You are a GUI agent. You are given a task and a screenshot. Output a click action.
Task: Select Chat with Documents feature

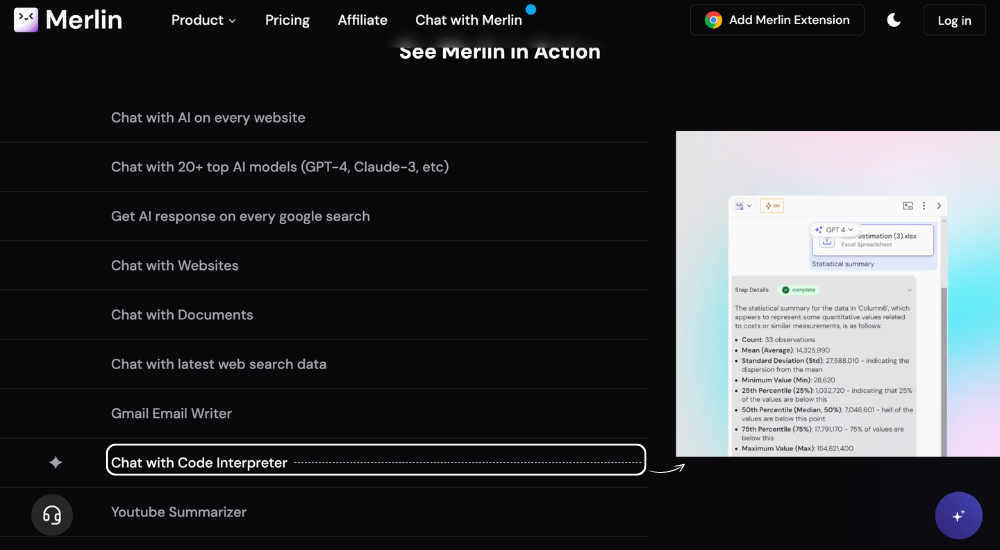[x=182, y=315]
